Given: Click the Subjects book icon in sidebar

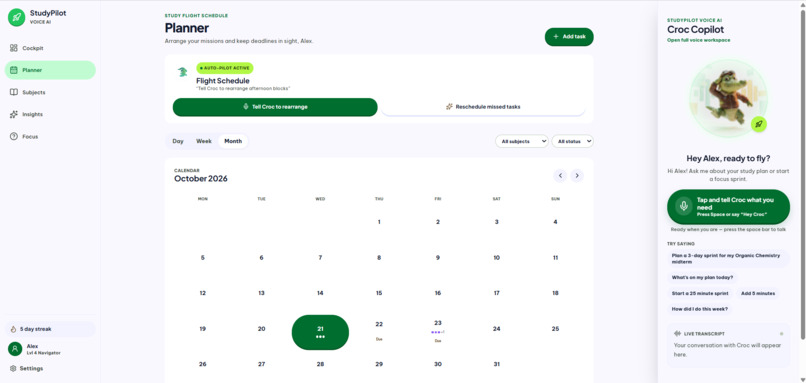Looking at the screenshot, I should (x=14, y=92).
